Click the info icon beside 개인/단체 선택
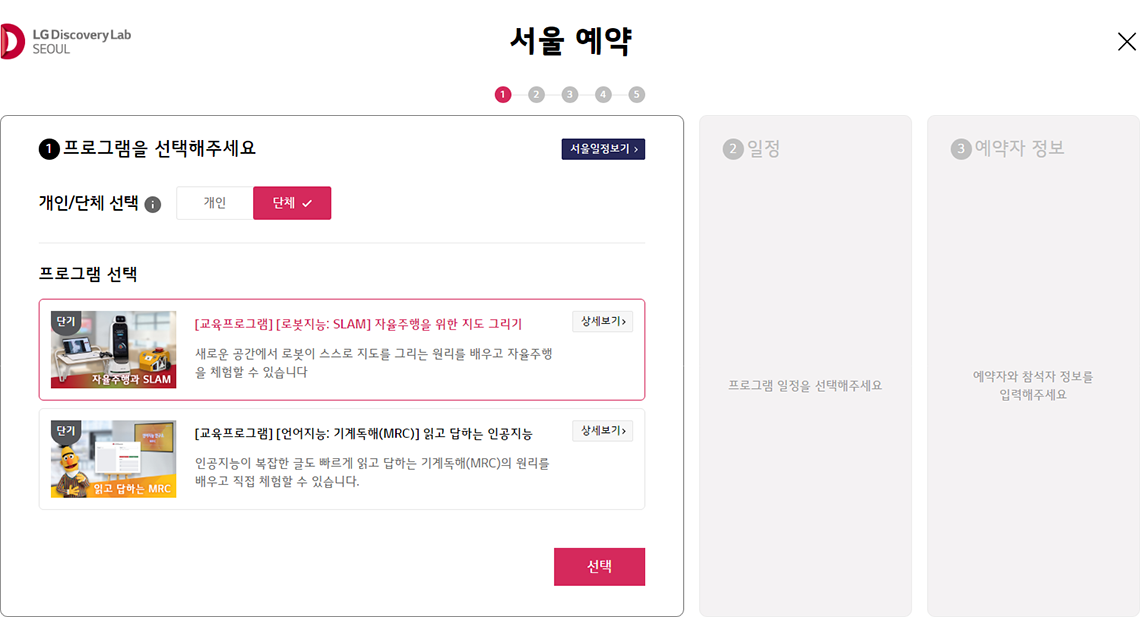 point(153,204)
